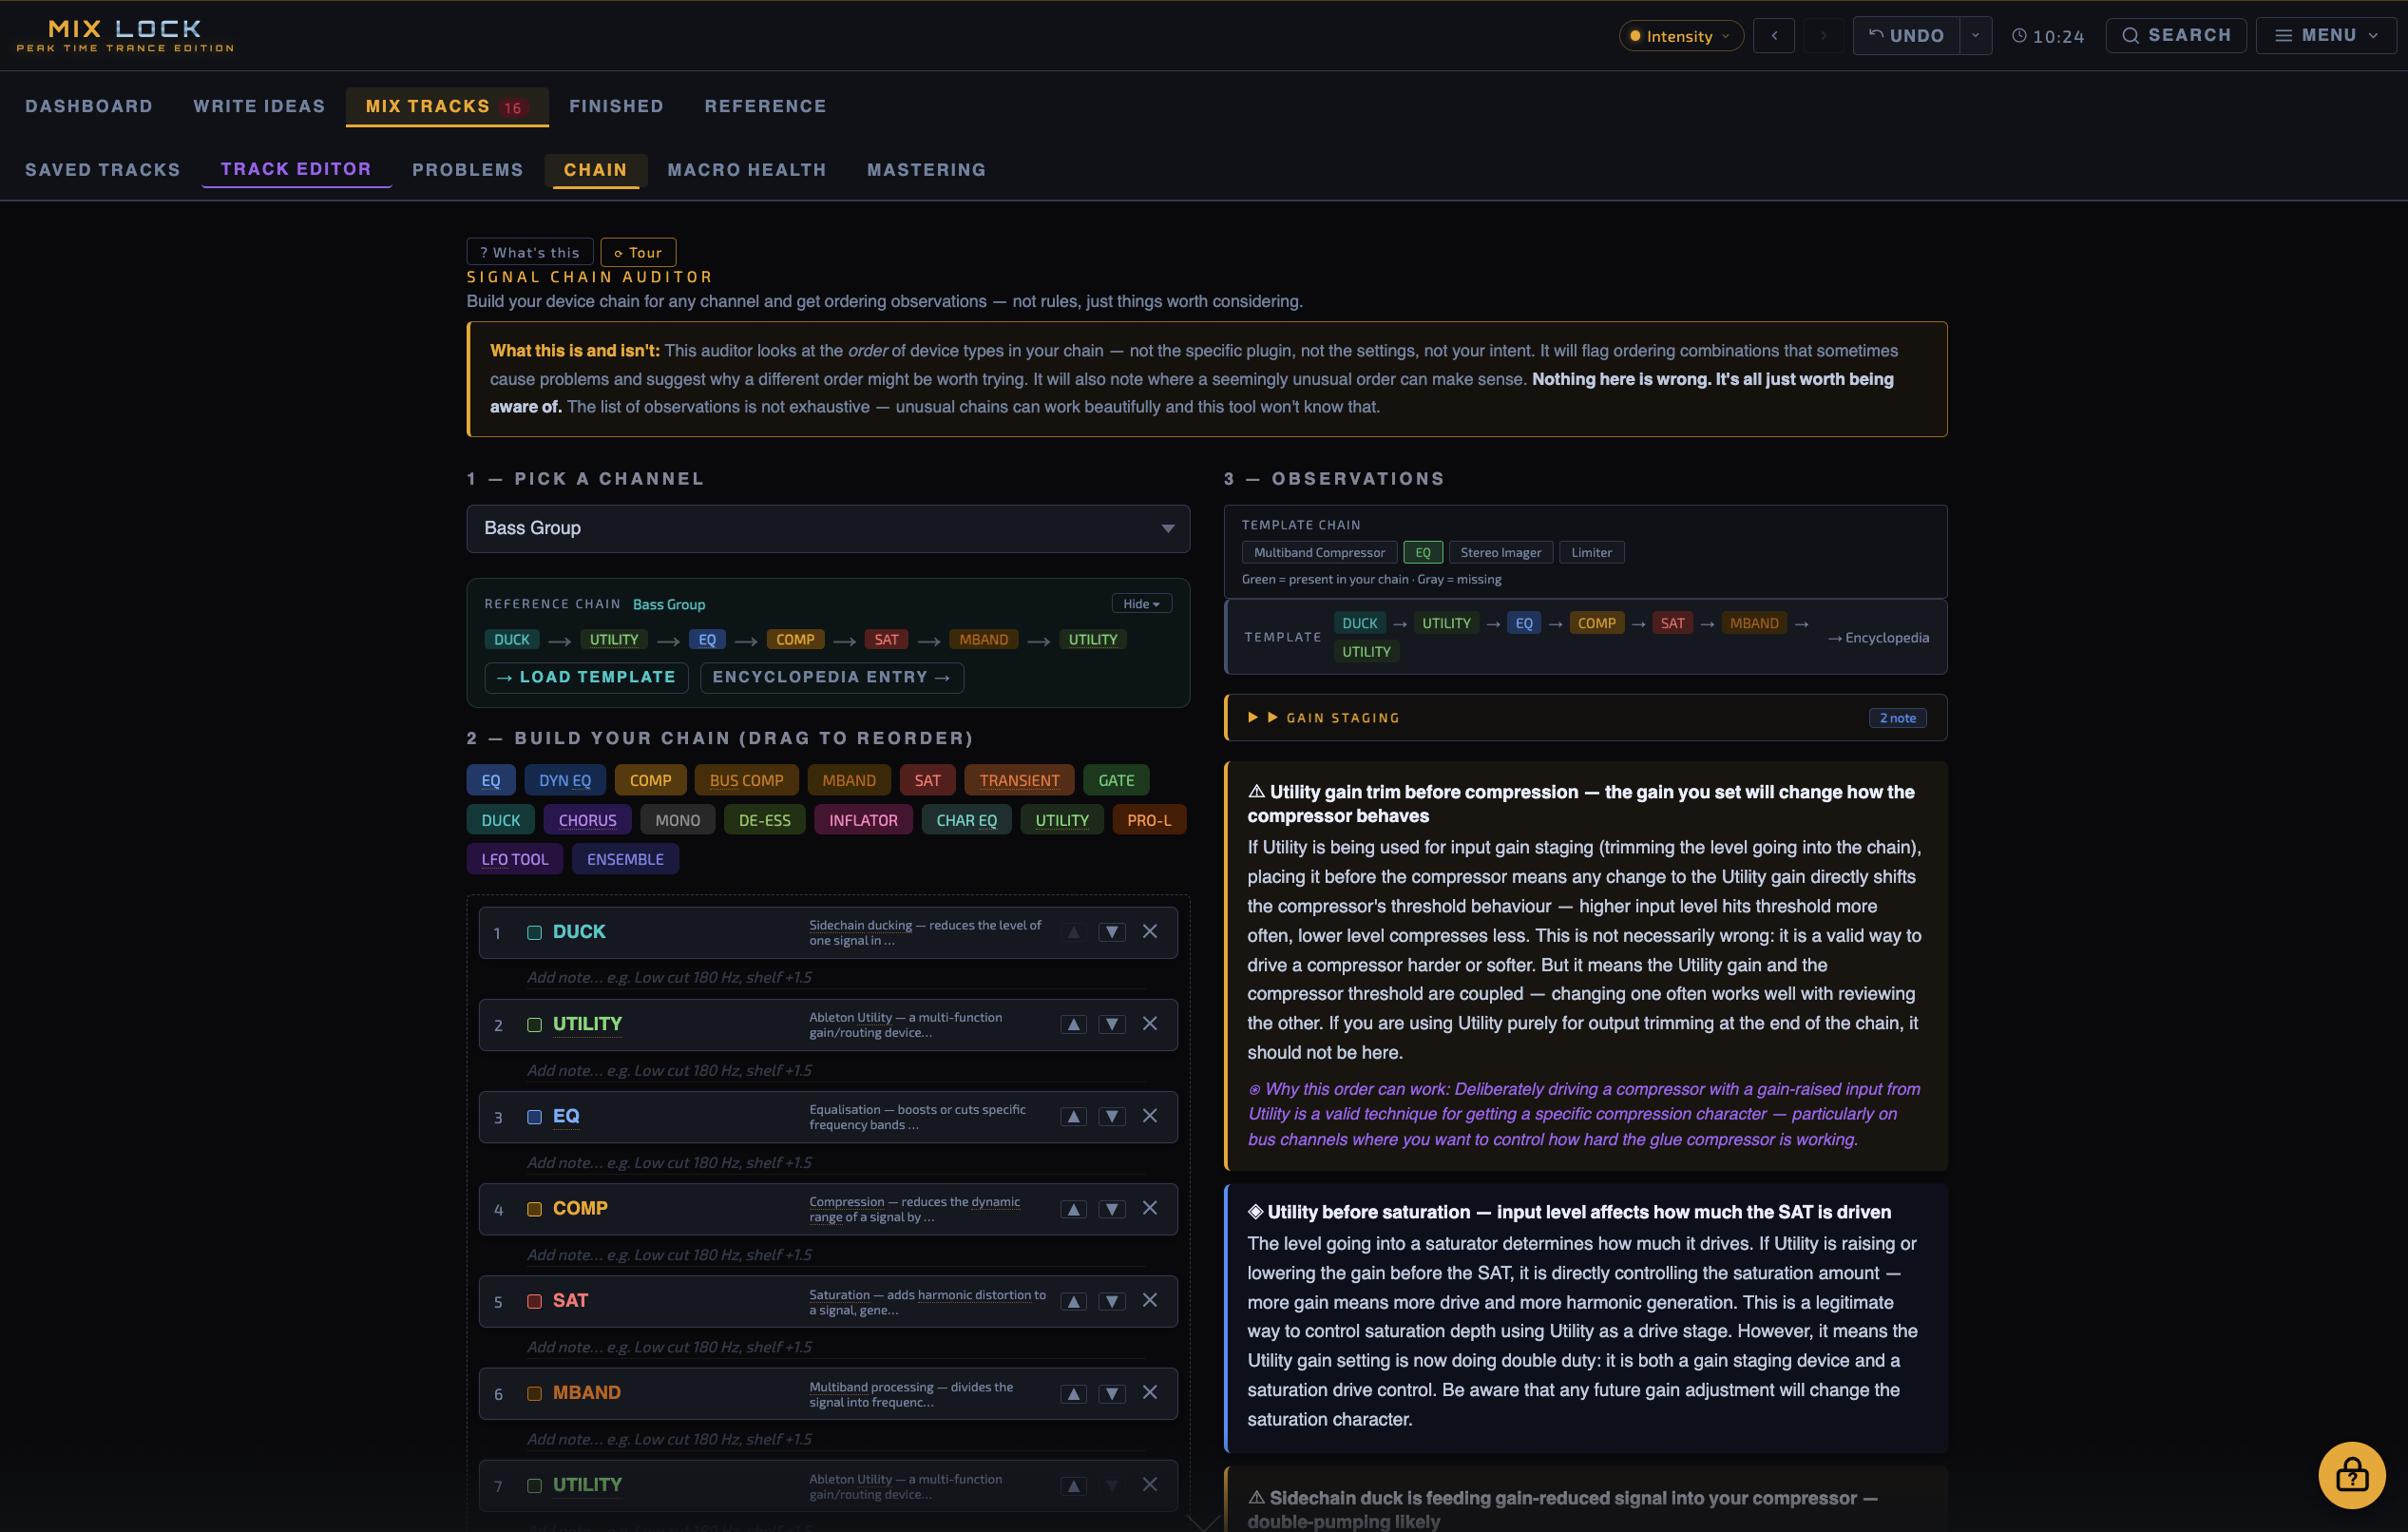Click the Undo arrow icon
The width and height of the screenshot is (2408, 1532).
point(1875,35)
